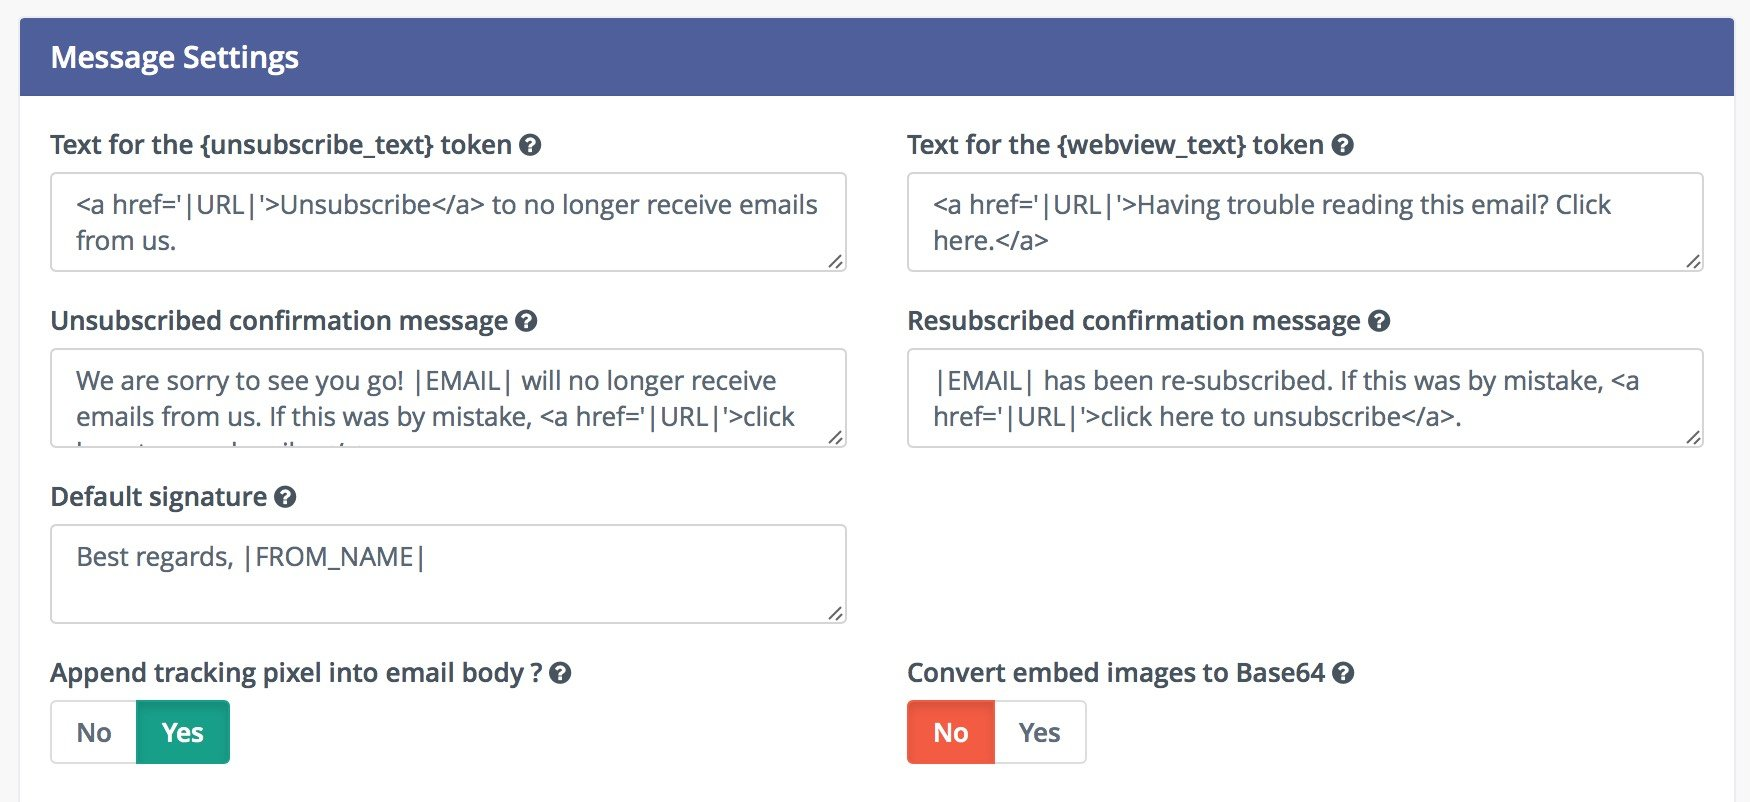The width and height of the screenshot is (1750, 802).
Task: Show help for Convert embed images to Base64
Action: tap(1343, 673)
